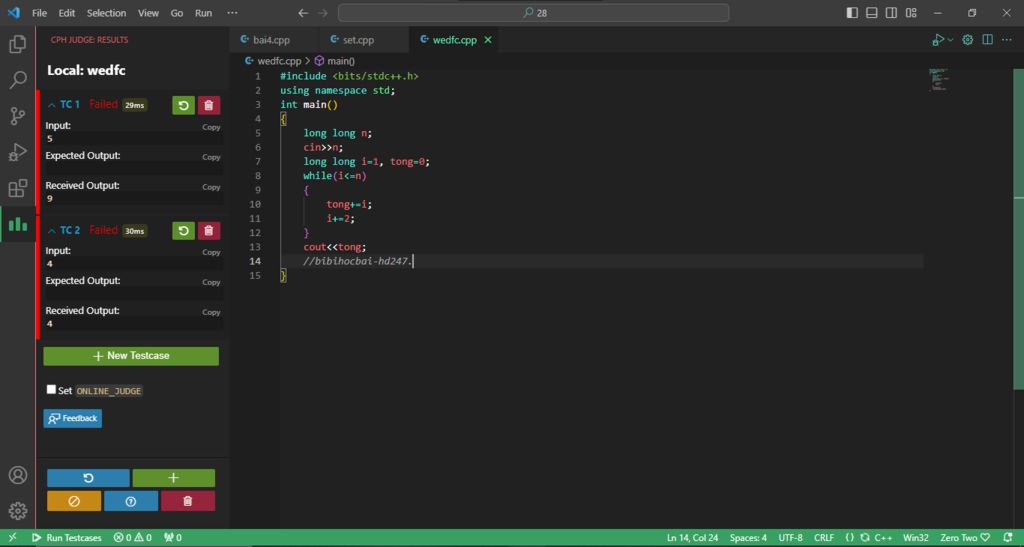1024x547 pixels.
Task: Select the CPH Judge bar chart icon
Action: (x=18, y=225)
